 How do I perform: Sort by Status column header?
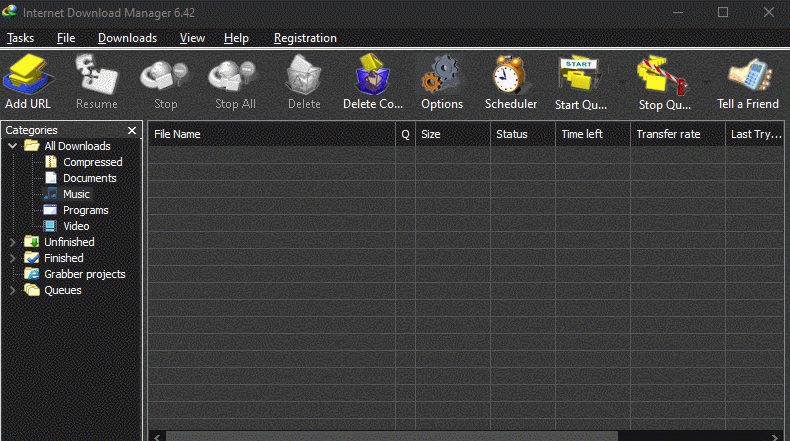tap(523, 134)
